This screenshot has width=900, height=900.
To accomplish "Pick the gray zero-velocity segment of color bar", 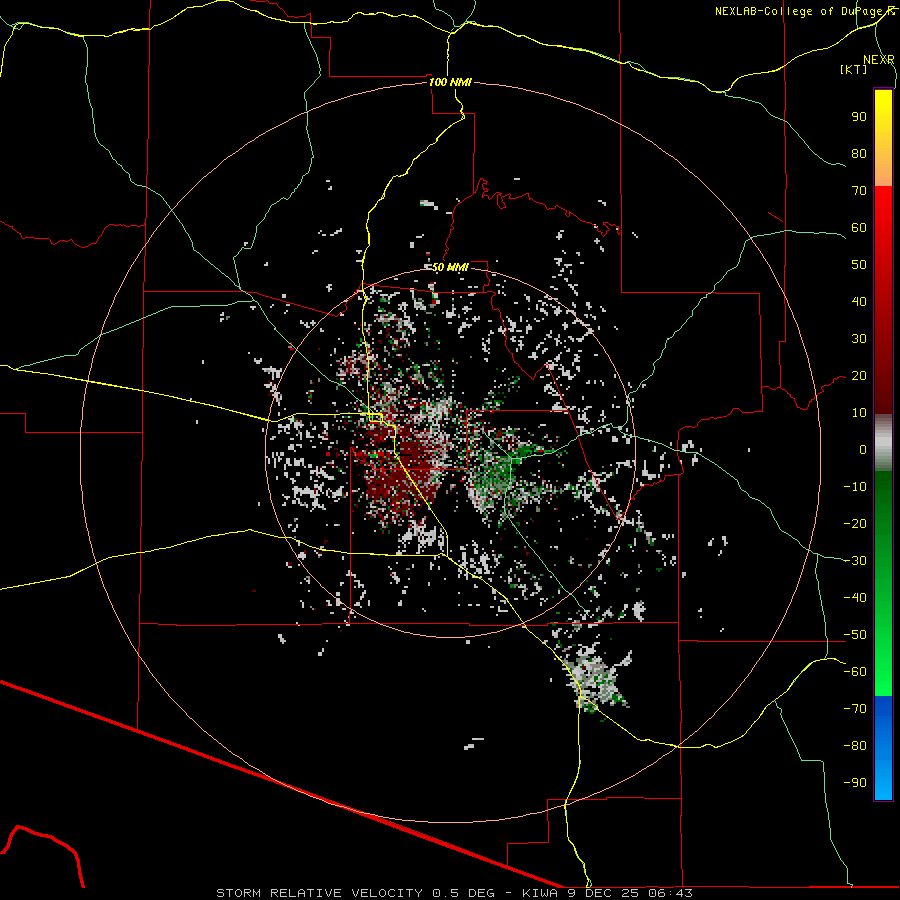I will coord(883,442).
